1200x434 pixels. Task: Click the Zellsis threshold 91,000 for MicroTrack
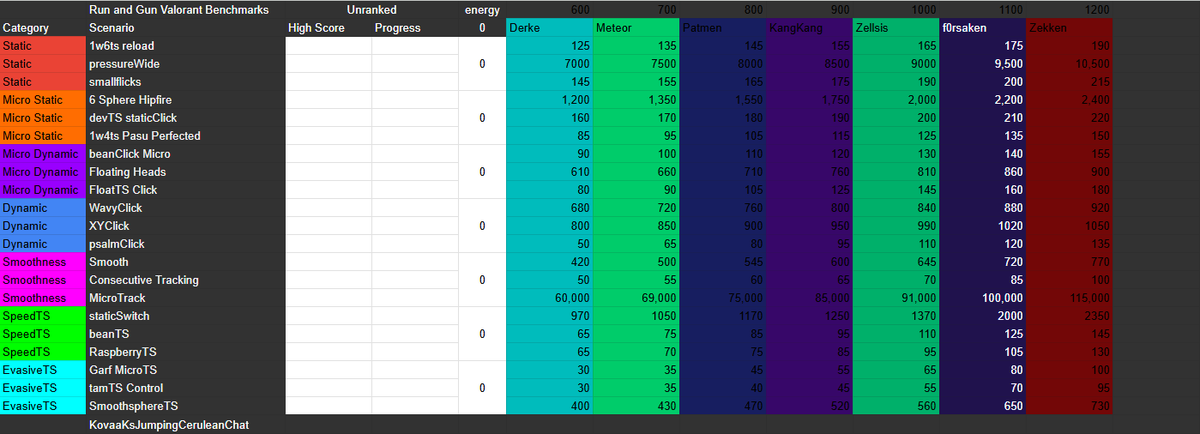895,297
